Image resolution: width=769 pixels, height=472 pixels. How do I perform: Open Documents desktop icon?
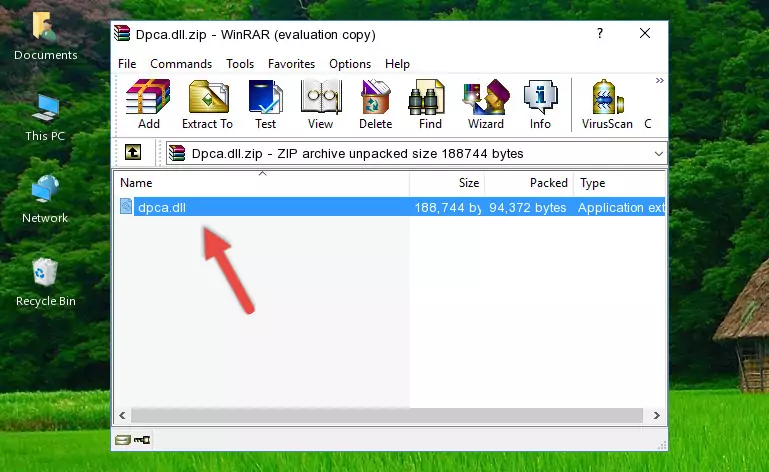[45, 35]
